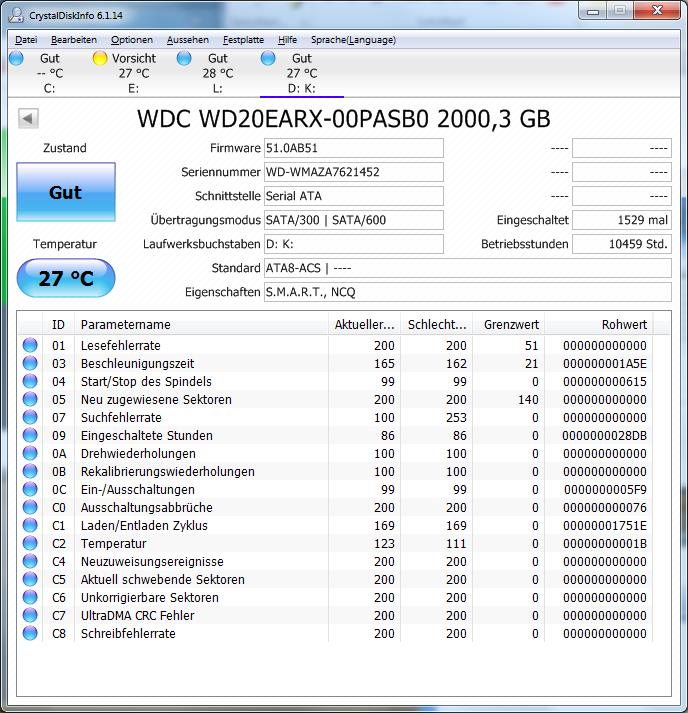Screen dimensions: 688x713
Task: Select raw value 00000000001B of Temperatur
Action: [x=604, y=543]
